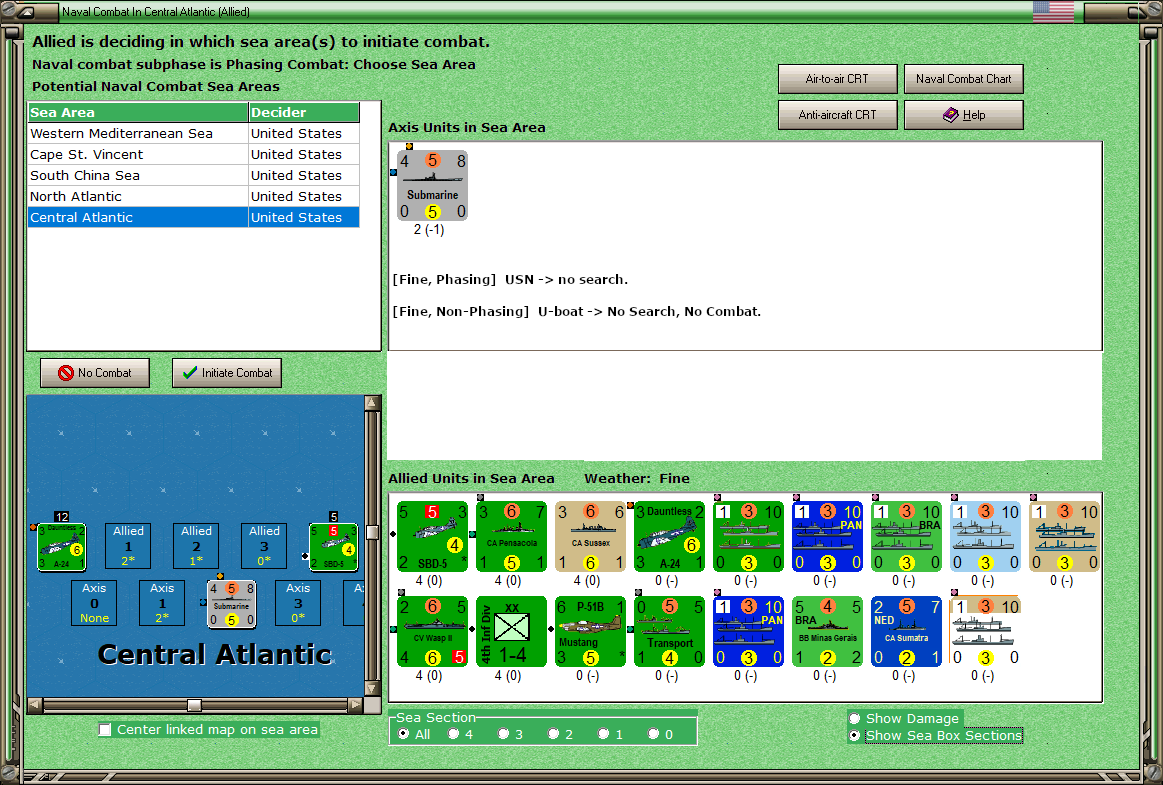Select Show Sea Box Sections option
Screen dimensions: 1163x785
click(x=855, y=735)
